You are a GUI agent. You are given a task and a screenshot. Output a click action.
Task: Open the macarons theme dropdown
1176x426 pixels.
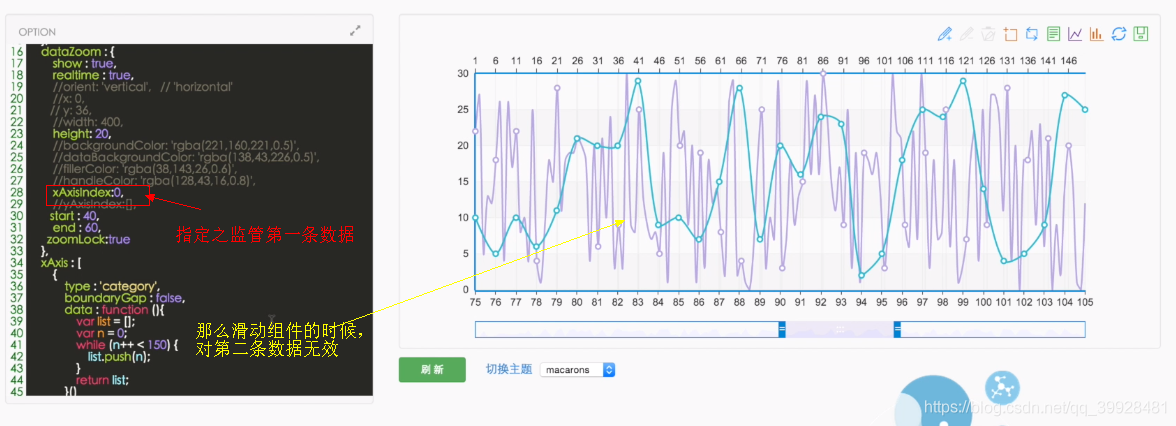click(x=578, y=370)
